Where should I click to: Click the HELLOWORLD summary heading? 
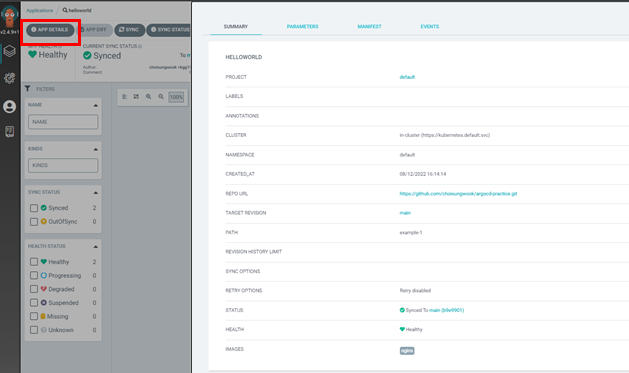(243, 57)
